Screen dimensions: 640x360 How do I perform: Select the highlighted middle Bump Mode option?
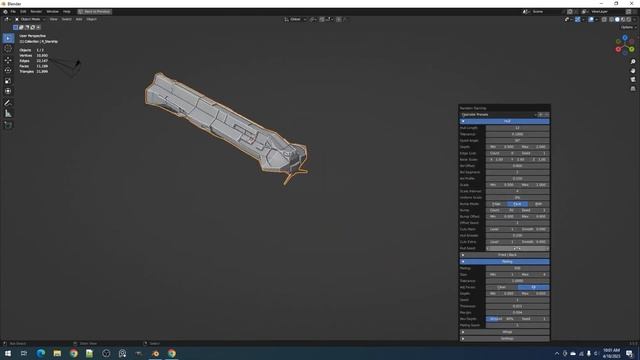tap(517, 204)
